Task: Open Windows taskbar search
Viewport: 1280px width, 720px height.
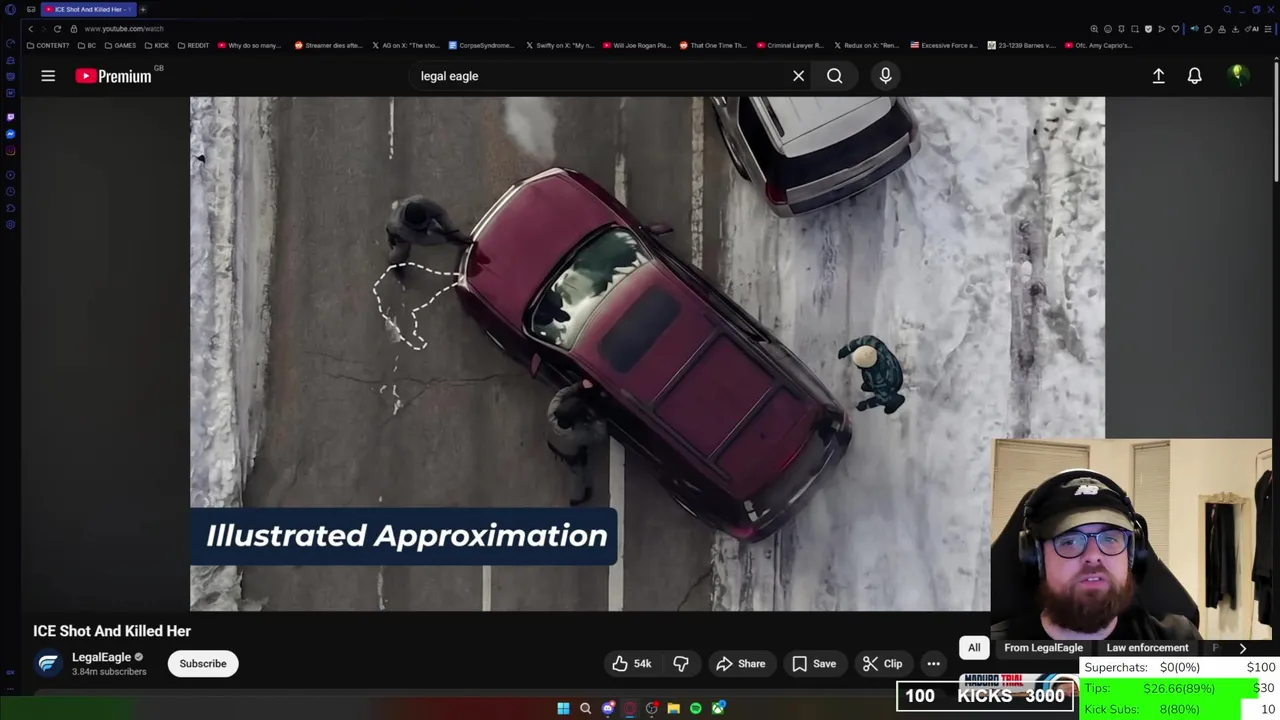Action: (x=585, y=708)
